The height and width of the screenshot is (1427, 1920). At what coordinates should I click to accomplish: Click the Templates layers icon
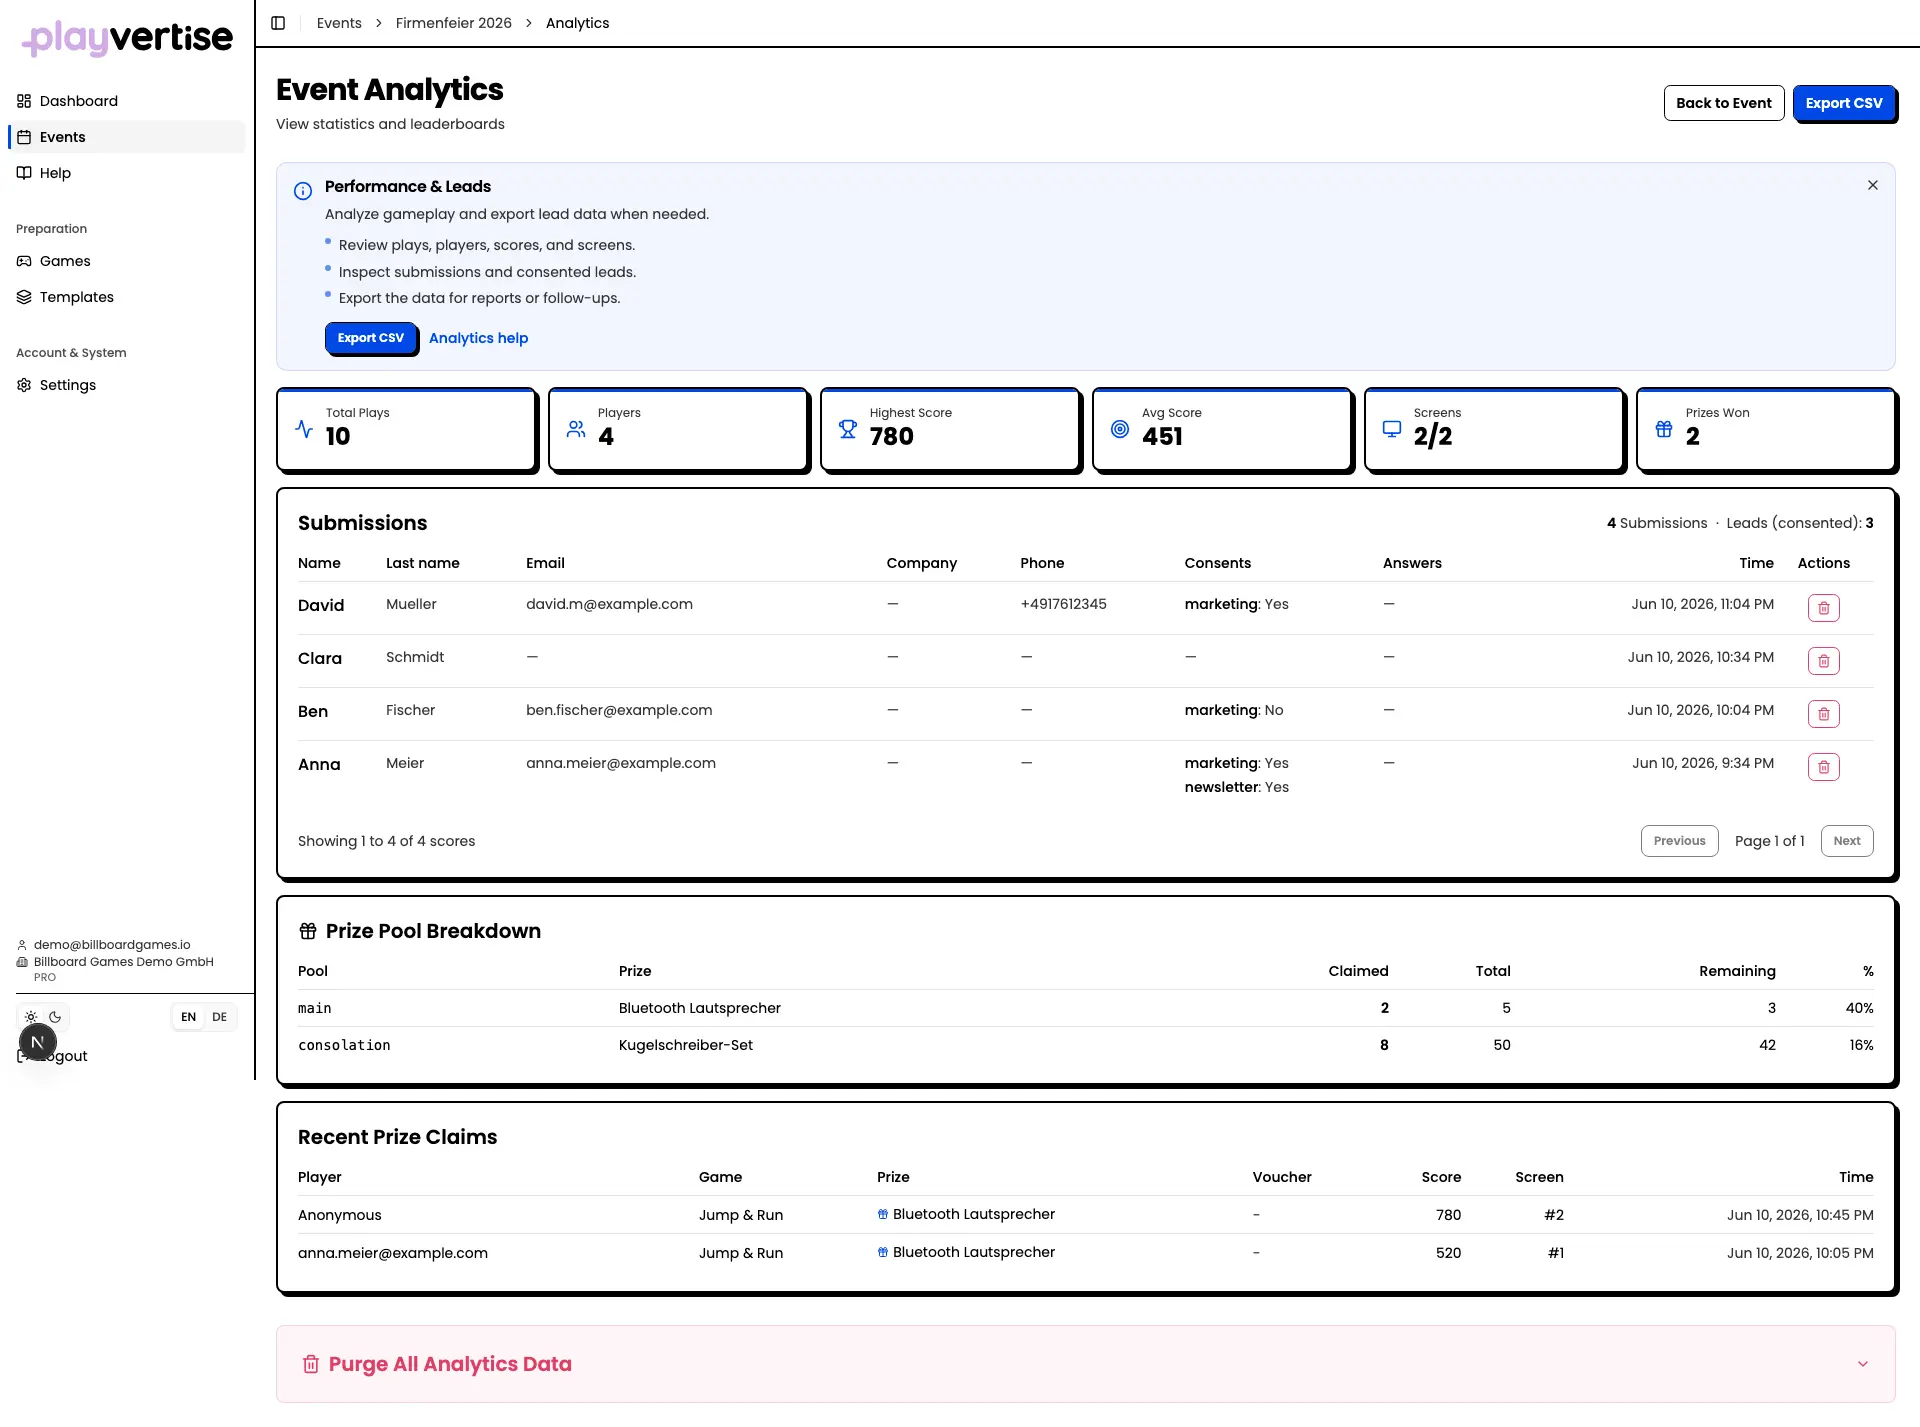click(x=24, y=297)
